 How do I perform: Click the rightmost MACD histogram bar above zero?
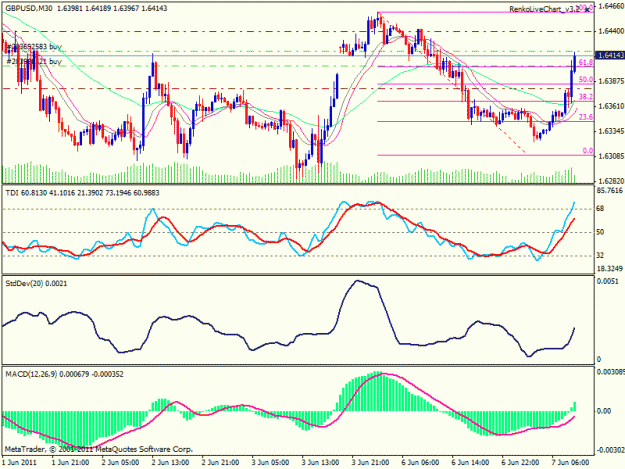point(574,406)
